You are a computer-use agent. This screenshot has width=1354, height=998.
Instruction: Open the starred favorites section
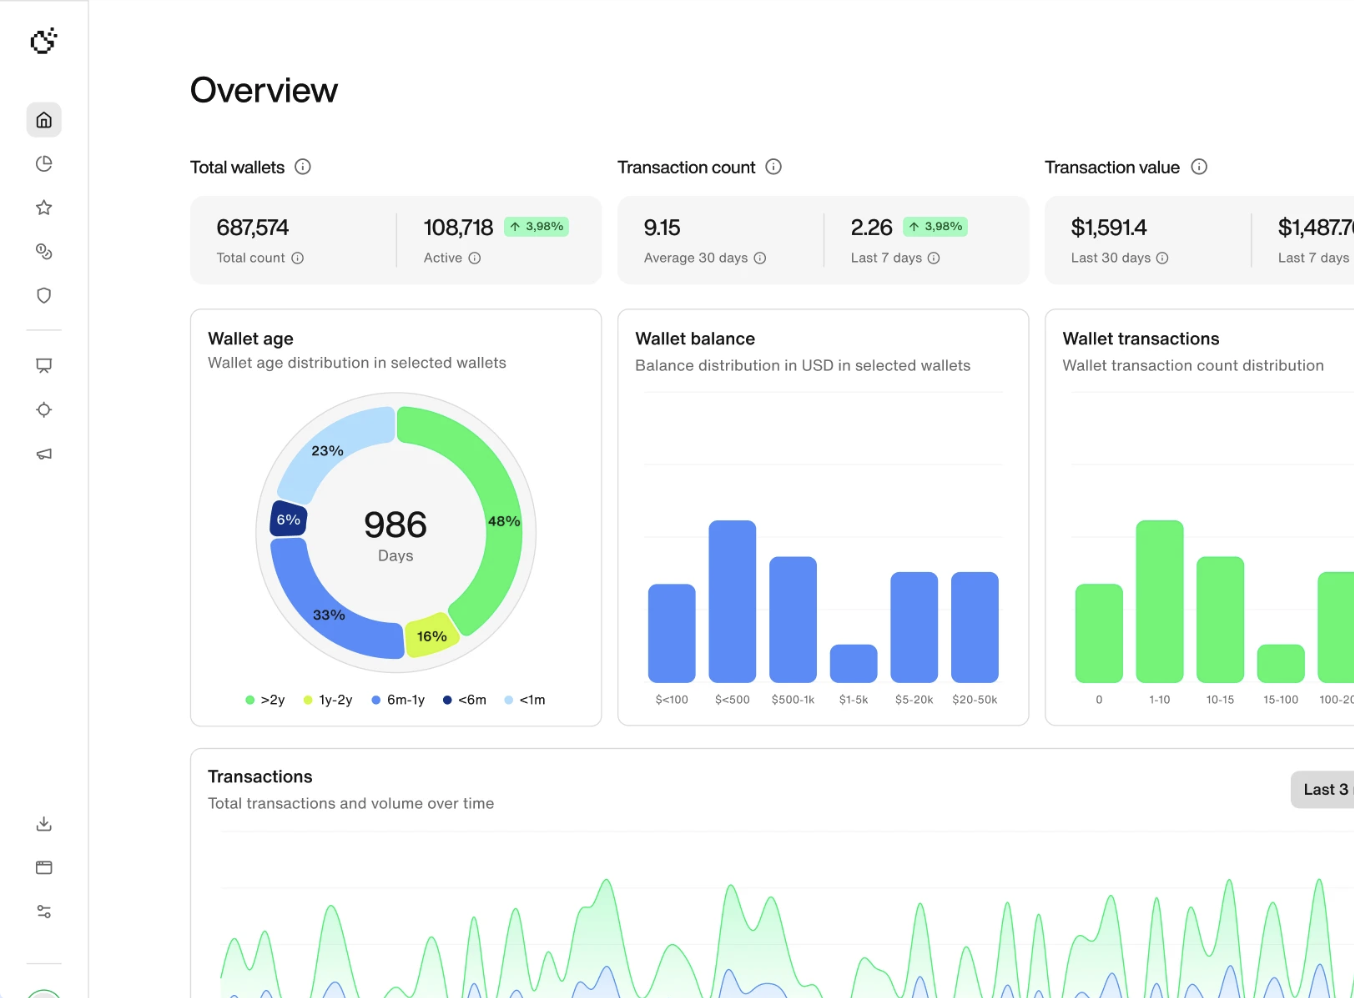pos(43,207)
